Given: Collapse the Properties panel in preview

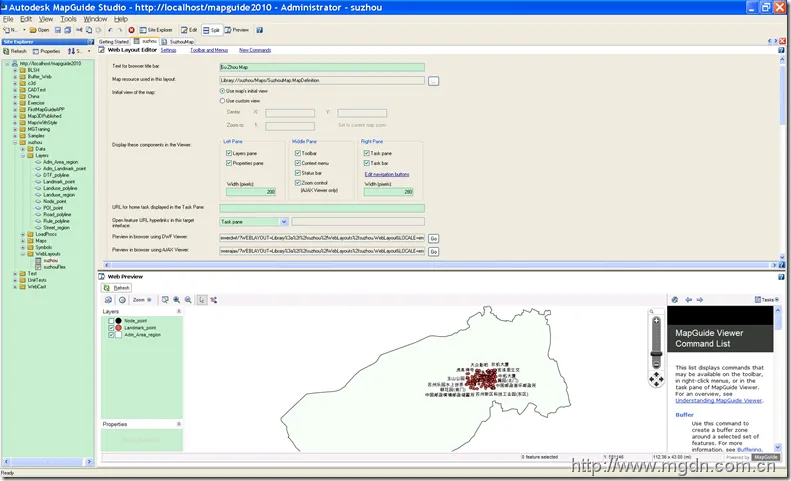Looking at the screenshot, I should click(x=179, y=424).
